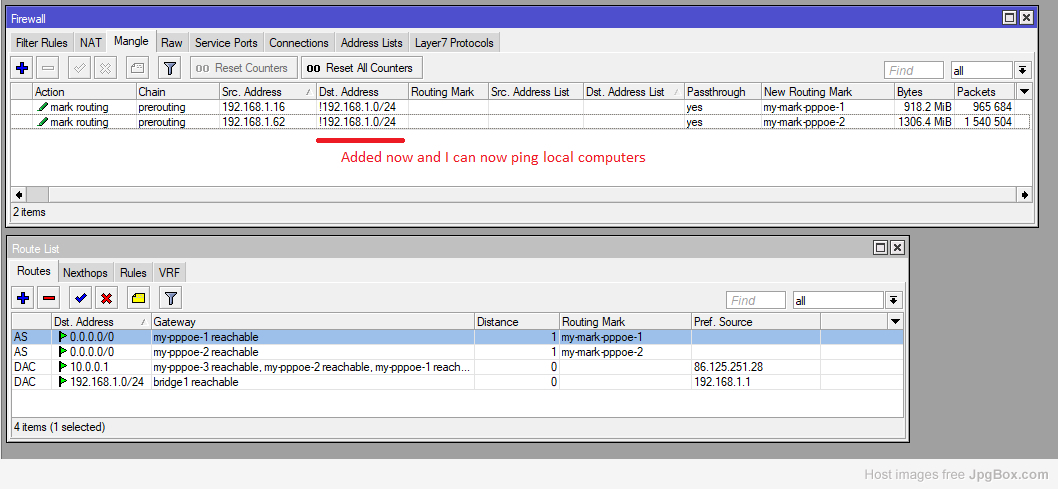Click the yellow comment icon in Route List
The height and width of the screenshot is (489, 1058).
138,298
